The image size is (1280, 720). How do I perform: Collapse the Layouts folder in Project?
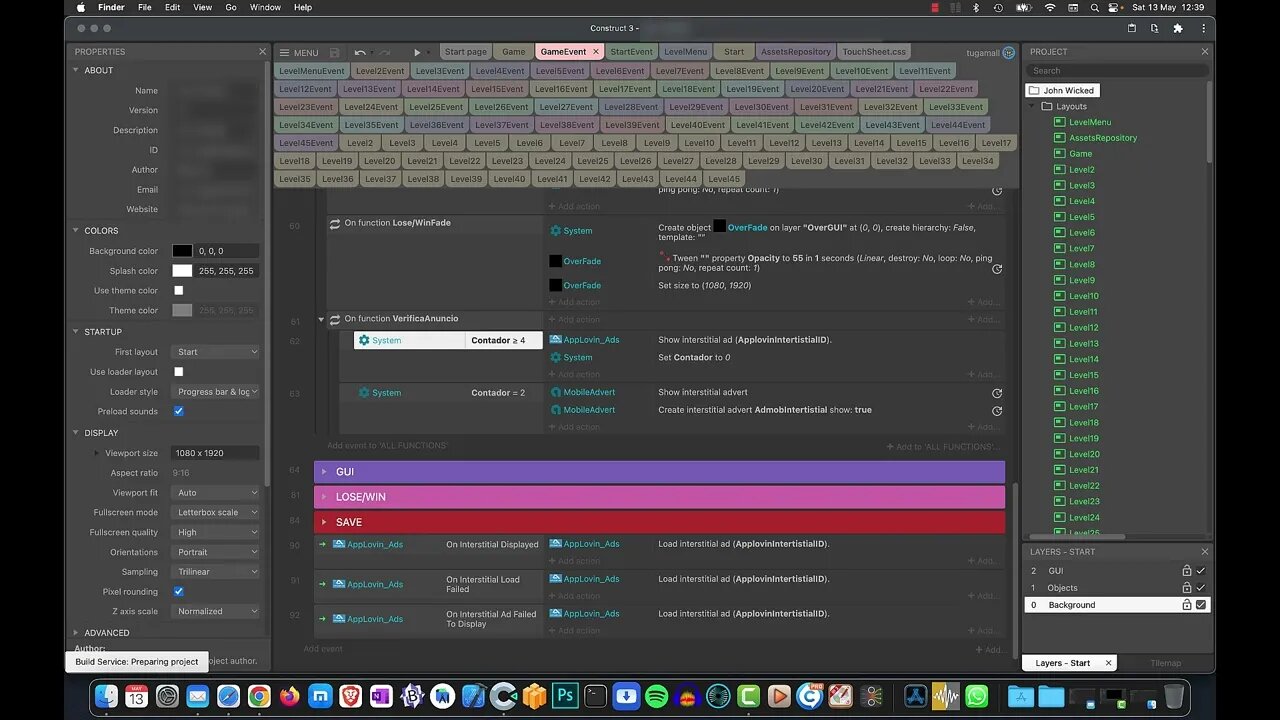[x=1034, y=106]
